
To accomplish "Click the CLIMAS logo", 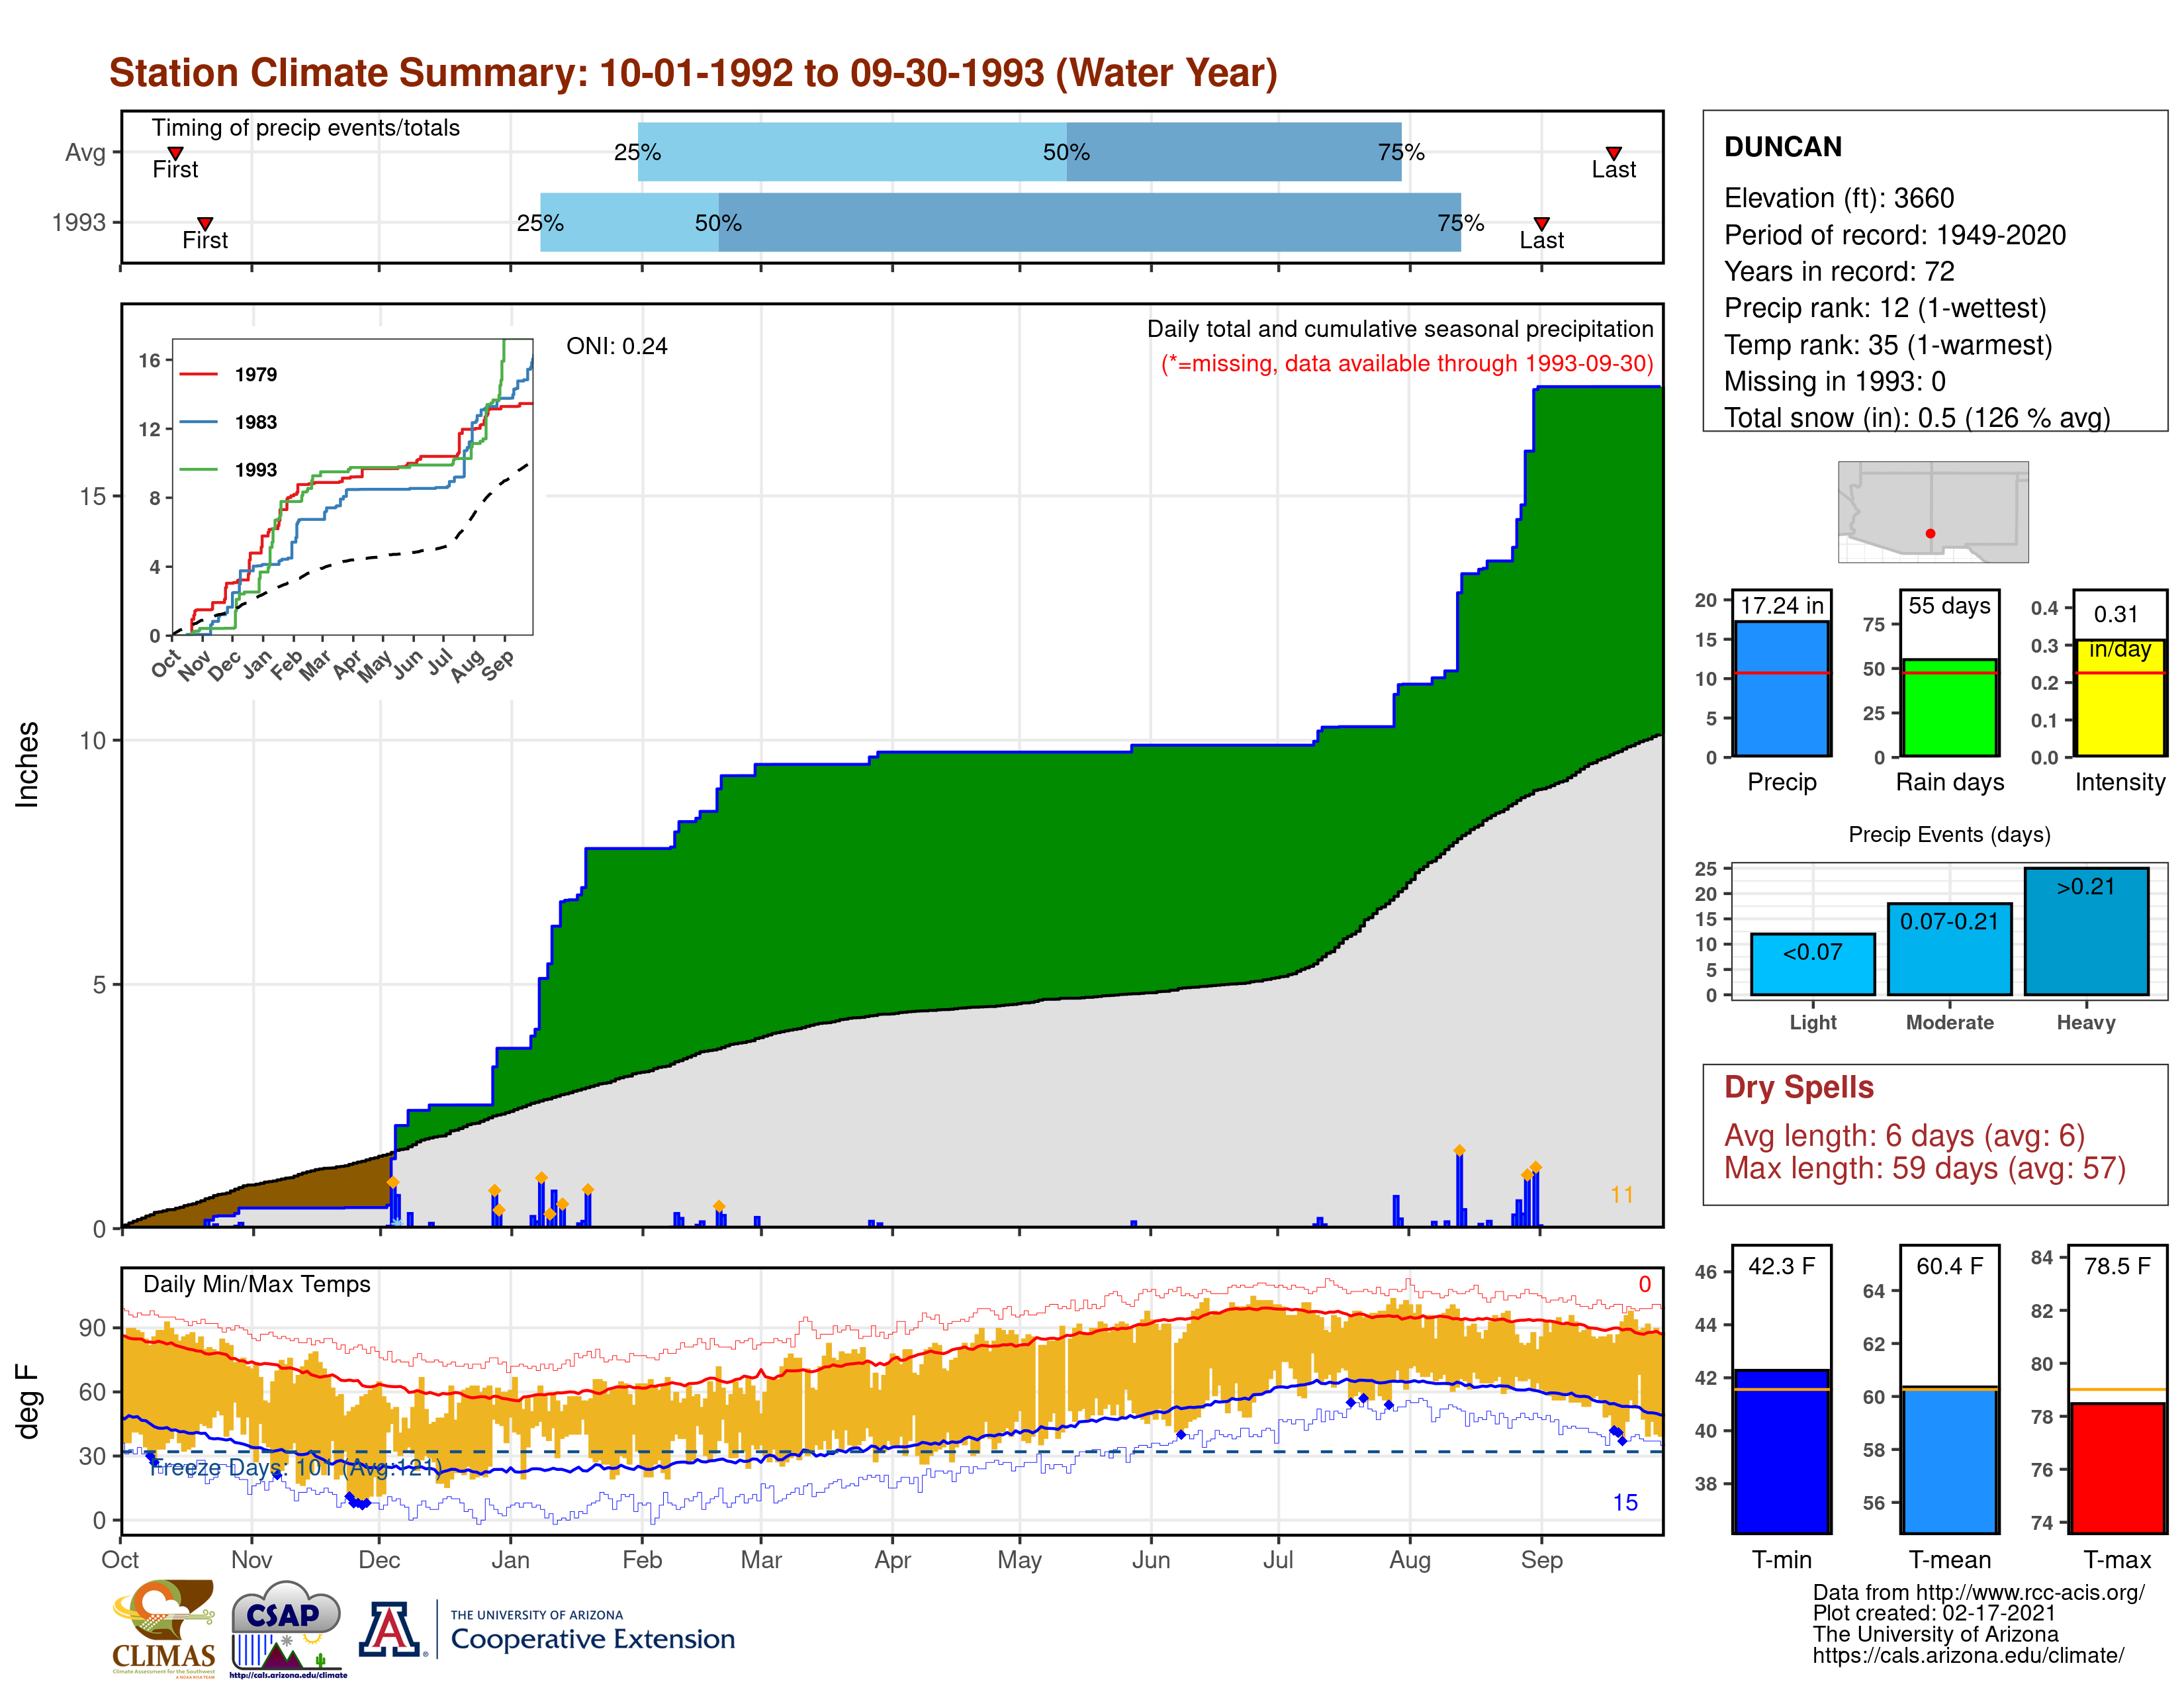I will pos(163,1628).
